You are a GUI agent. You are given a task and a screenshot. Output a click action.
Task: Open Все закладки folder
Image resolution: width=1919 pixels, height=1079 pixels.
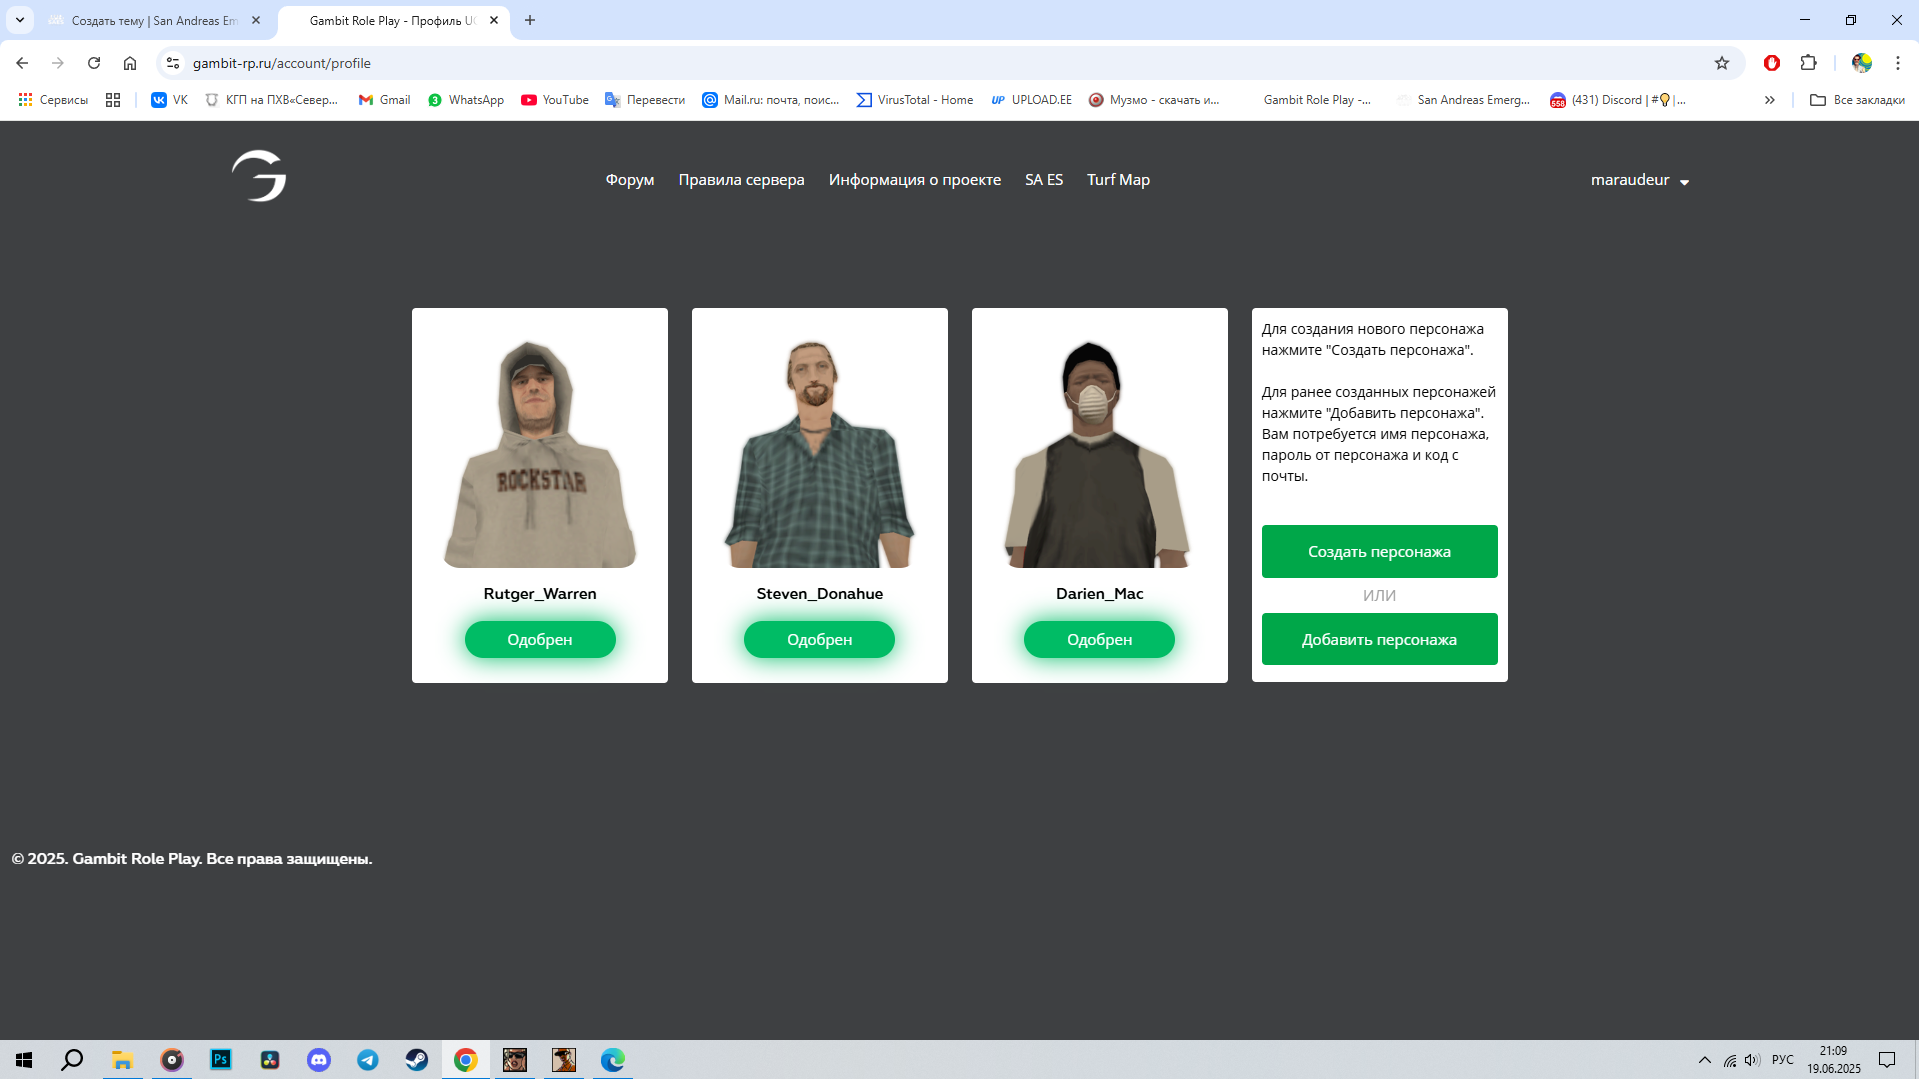point(1857,100)
